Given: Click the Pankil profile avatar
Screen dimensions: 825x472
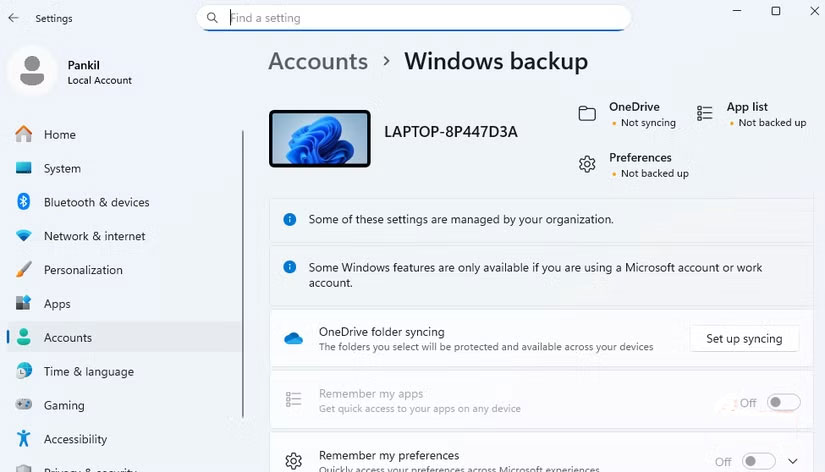Looking at the screenshot, I should (x=33, y=72).
